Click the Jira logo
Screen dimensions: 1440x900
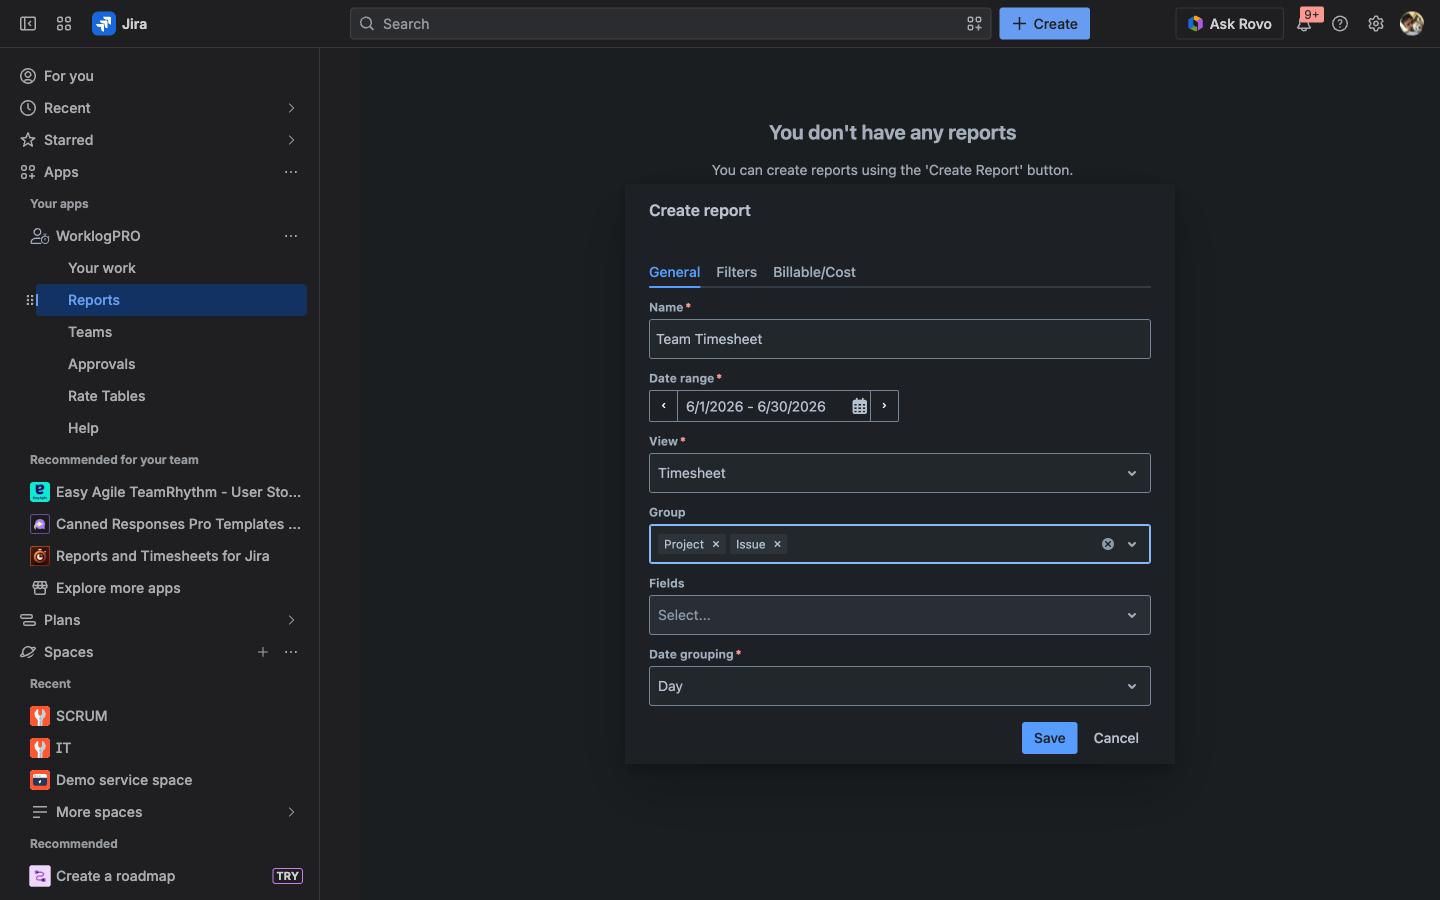(x=120, y=24)
